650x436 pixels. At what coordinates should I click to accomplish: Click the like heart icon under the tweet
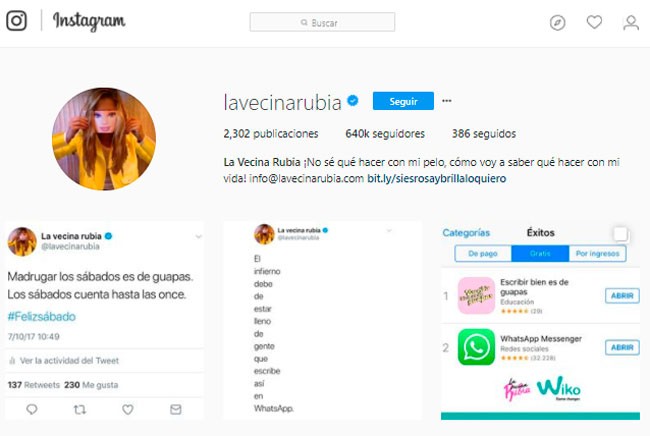pos(128,409)
